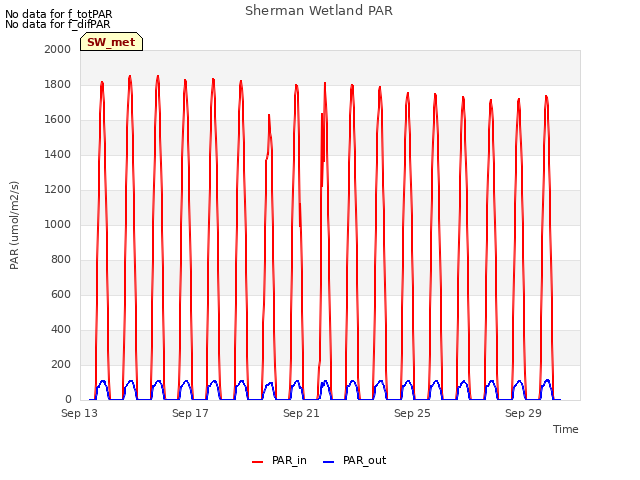640x480 pixels.
Task: Select the chart title Sherman Wetland PAR
Action: [x=319, y=11]
